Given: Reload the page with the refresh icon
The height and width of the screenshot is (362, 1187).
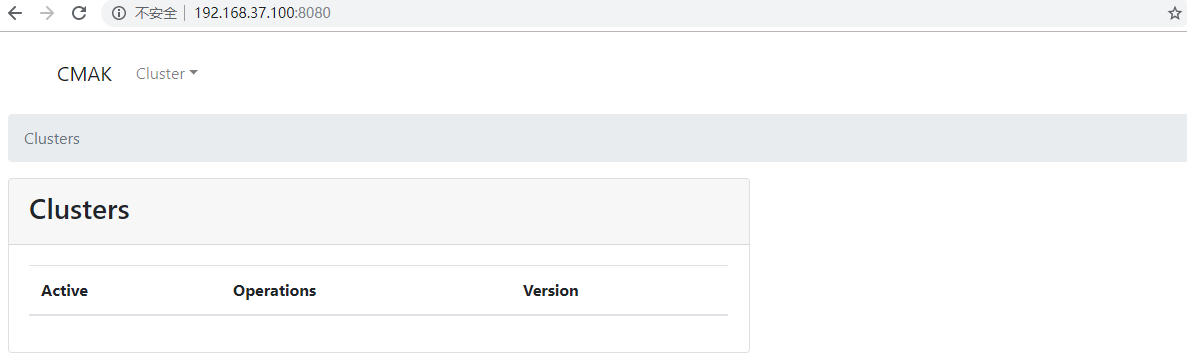Looking at the screenshot, I should [x=79, y=13].
